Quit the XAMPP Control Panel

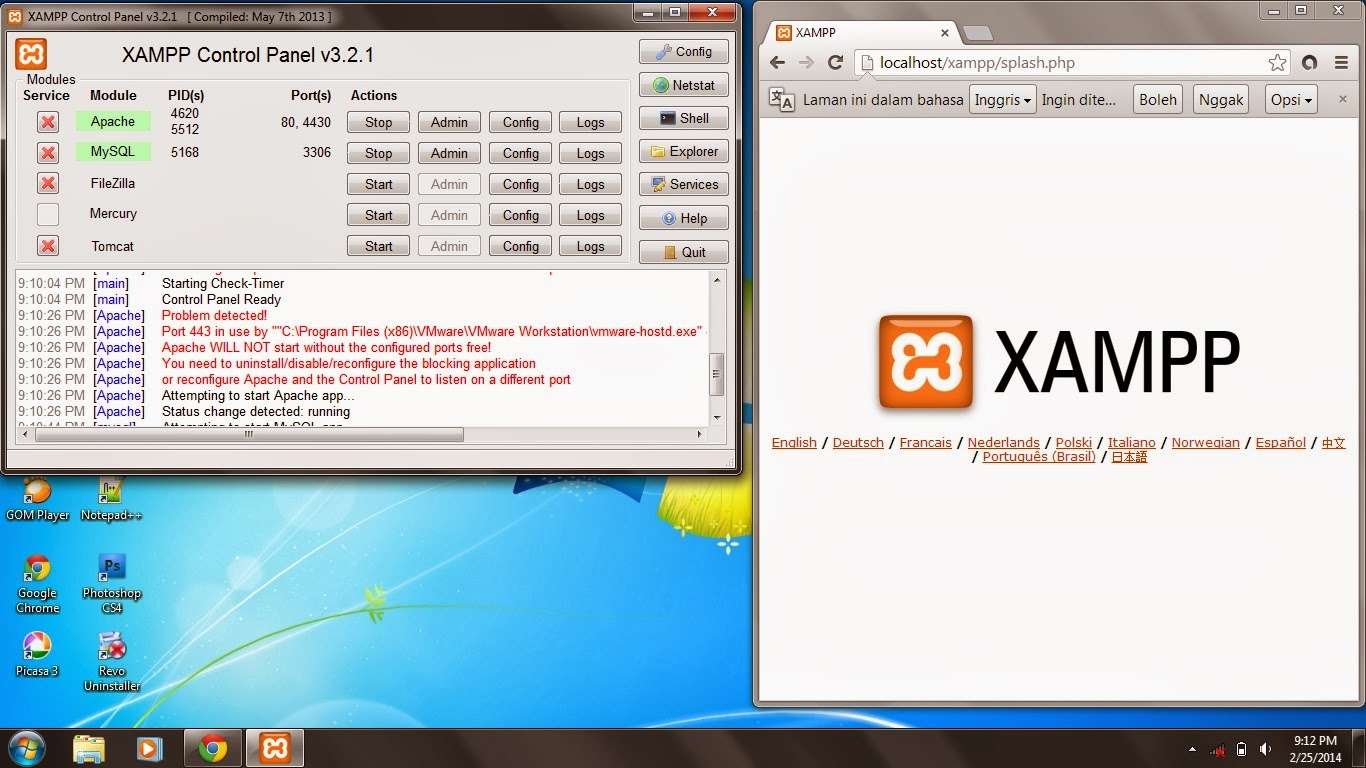click(684, 252)
